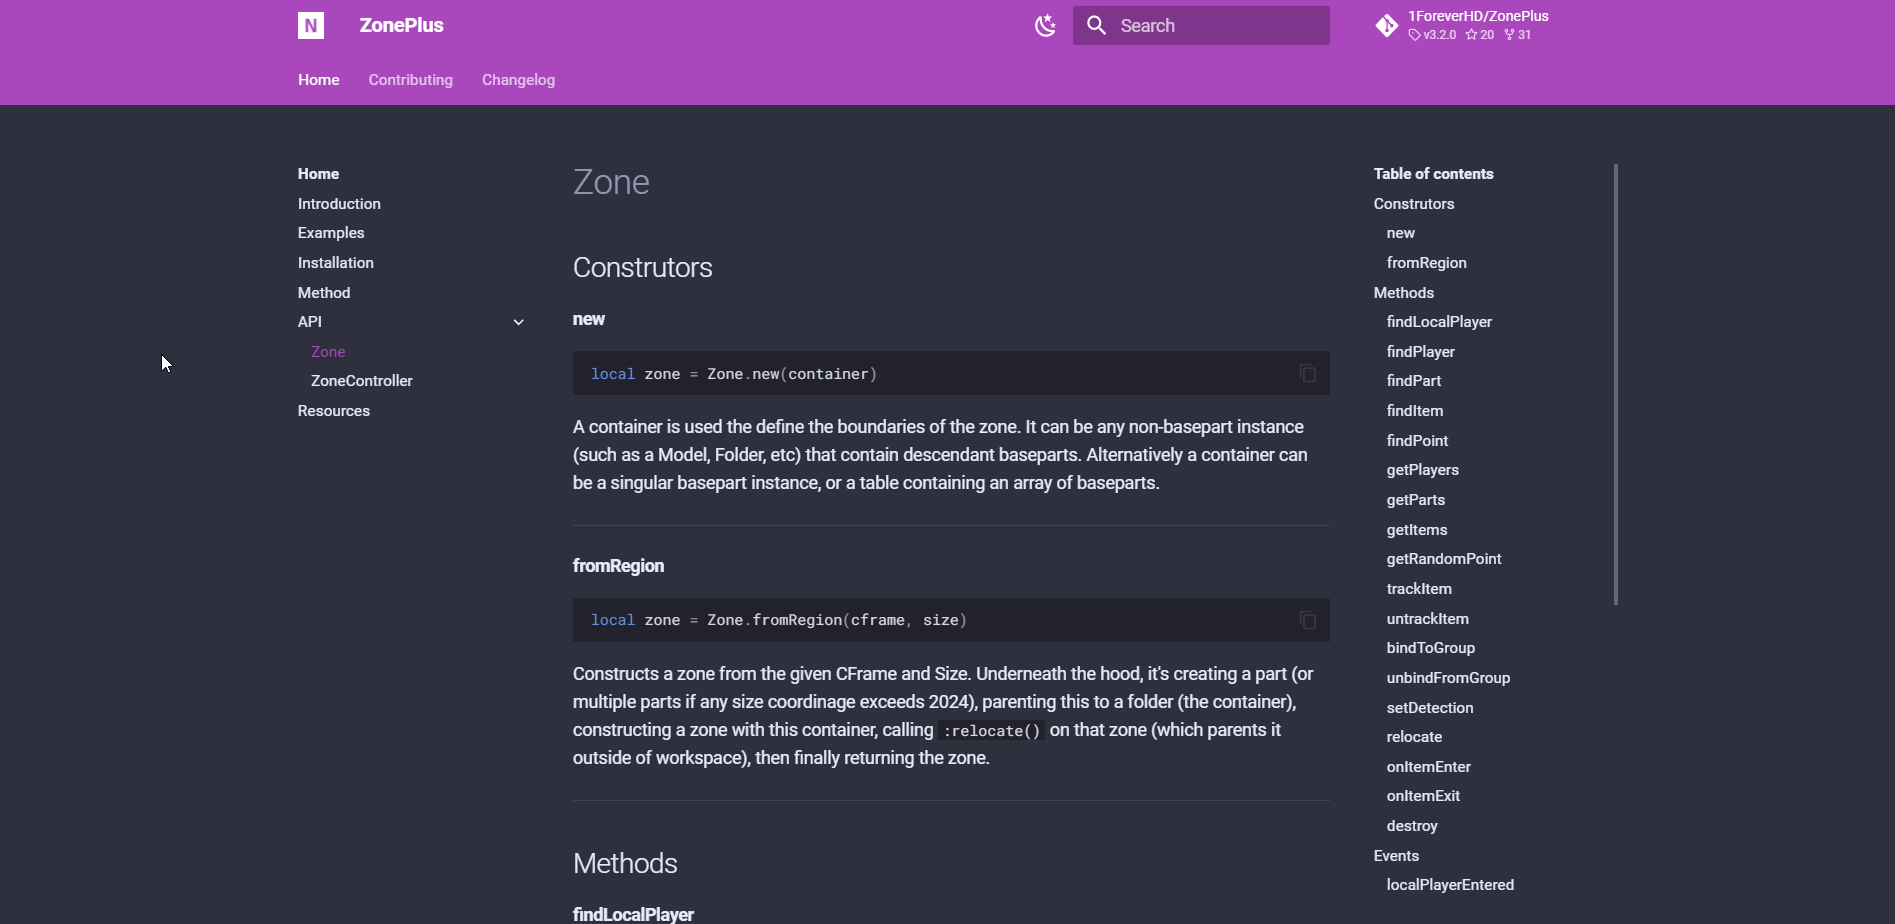Click the table of contents scrollbar
This screenshot has width=1895, height=924.
(1616, 383)
